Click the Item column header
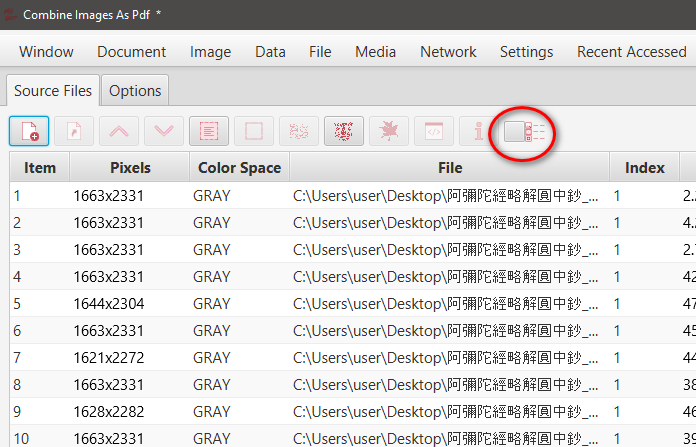The image size is (696, 447). click(40, 168)
